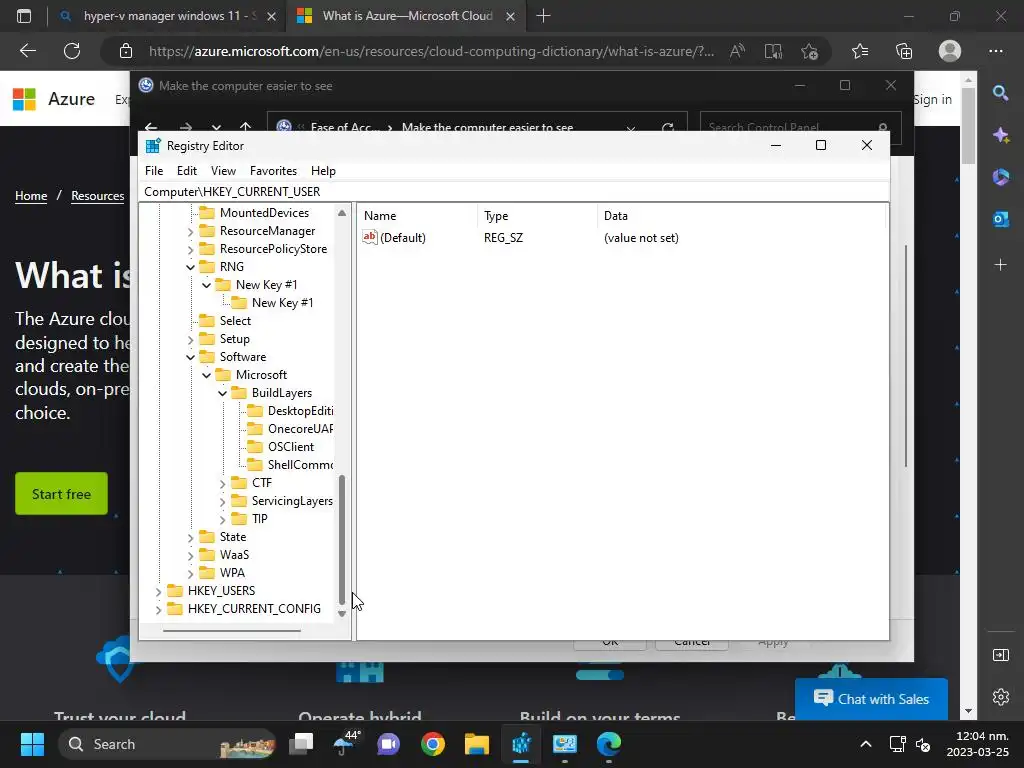Screen dimensions: 1024x768
Task: Click the REG_SZ type cell
Action: pyautogui.click(x=504, y=238)
